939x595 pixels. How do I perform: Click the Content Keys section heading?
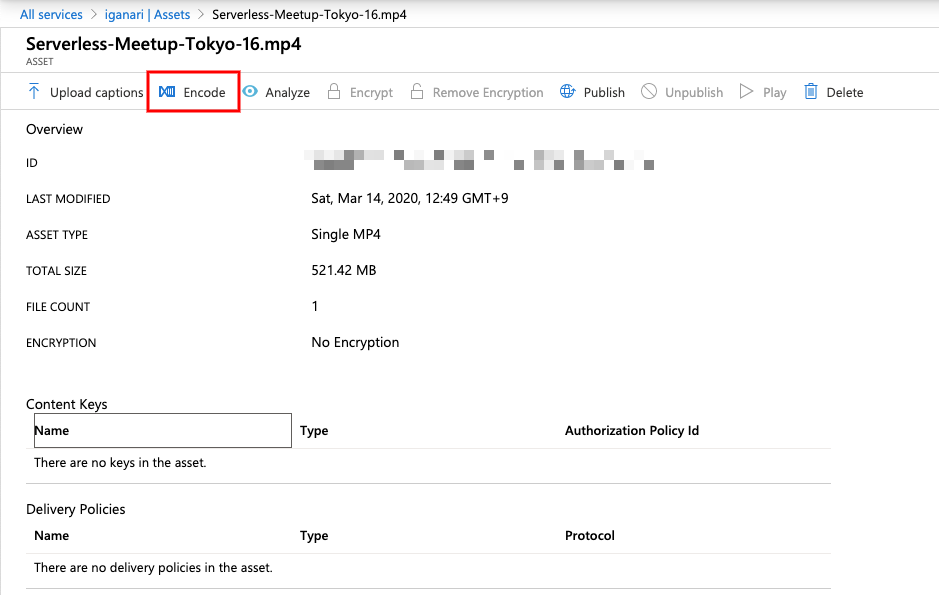66,404
